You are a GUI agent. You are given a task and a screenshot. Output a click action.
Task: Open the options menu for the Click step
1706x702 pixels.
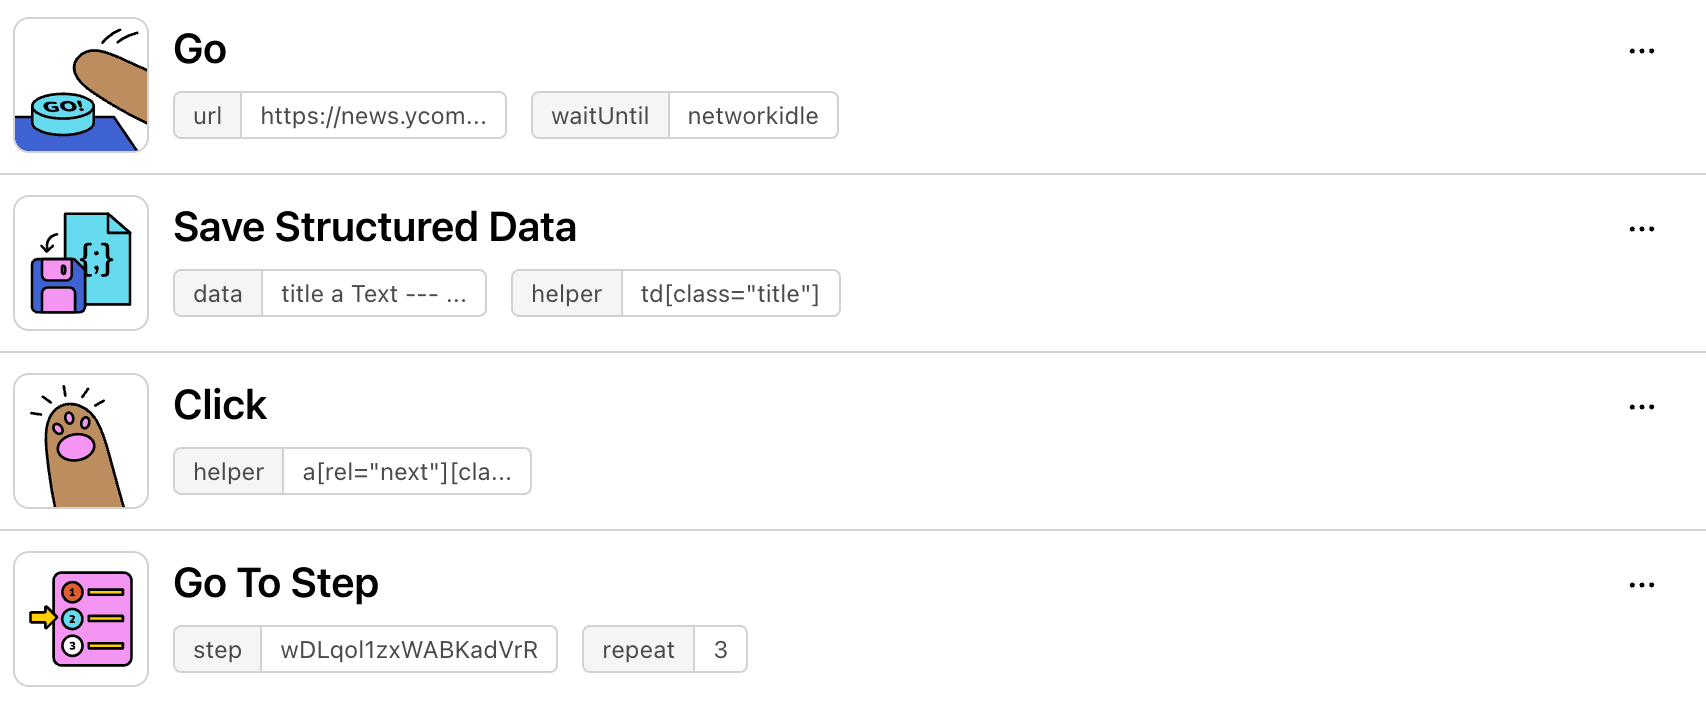coord(1641,406)
